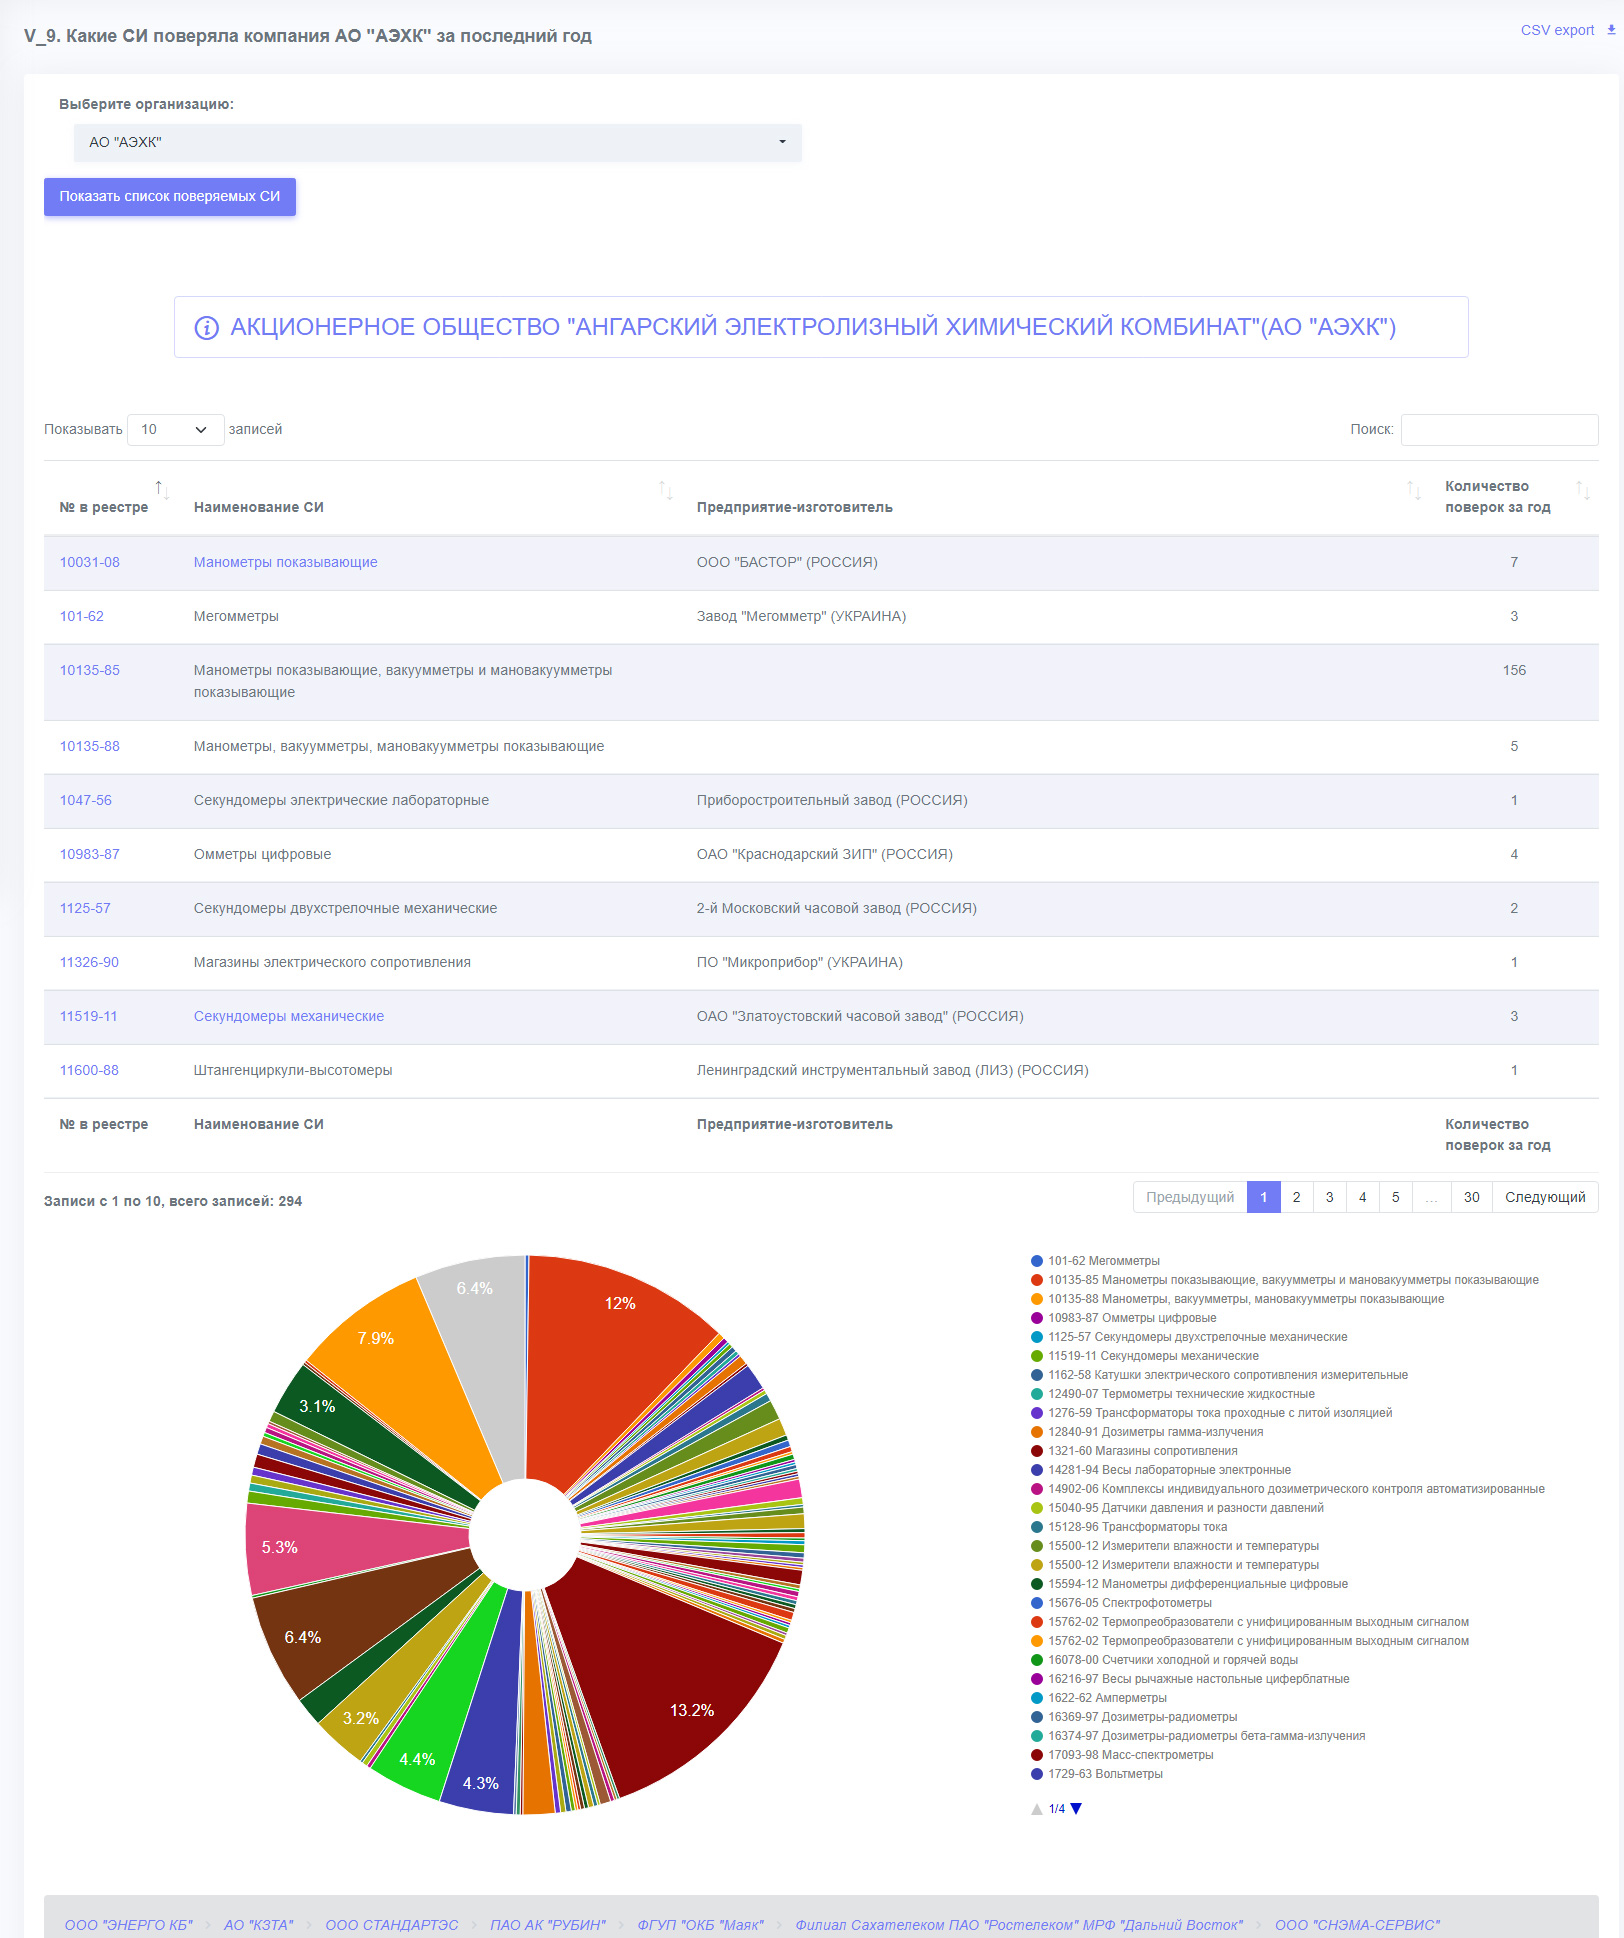
Task: Go to pagination page 5
Action: [1396, 1197]
